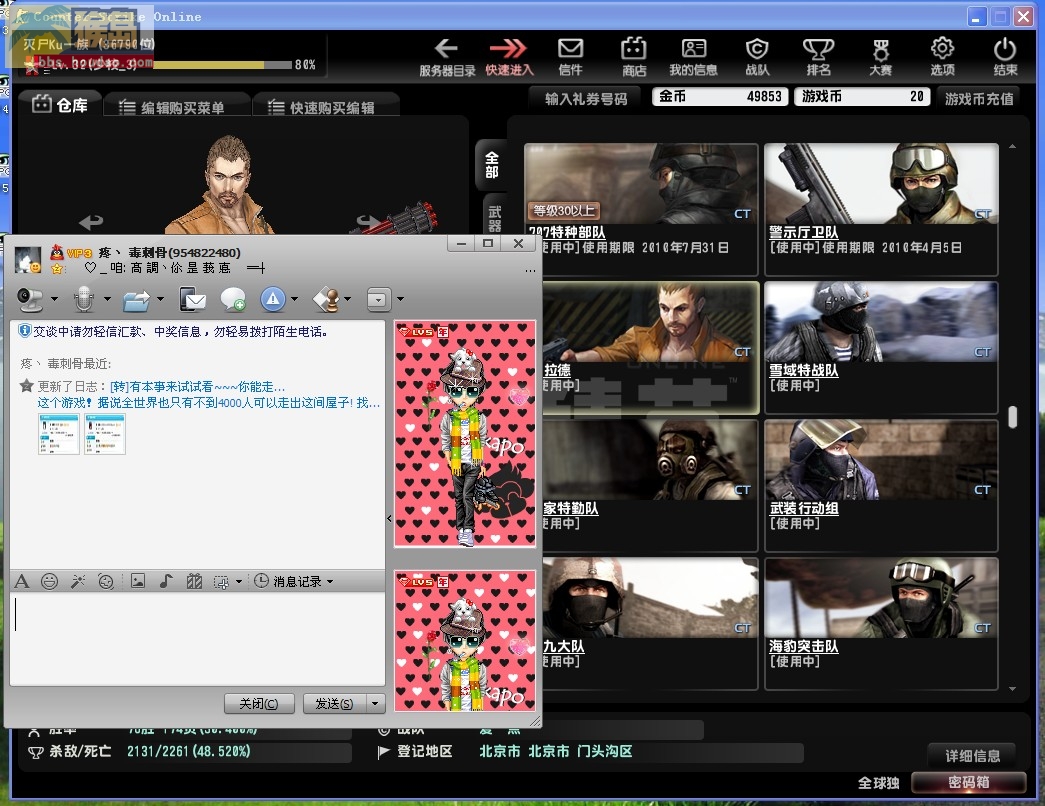The width and height of the screenshot is (1045, 806).
Task: Send a window shake icon
Action: tap(106, 581)
